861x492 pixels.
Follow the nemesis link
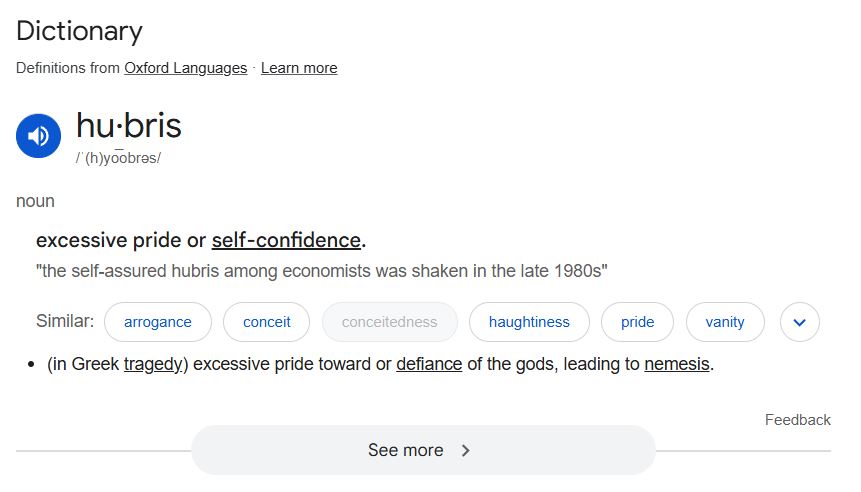coord(677,364)
